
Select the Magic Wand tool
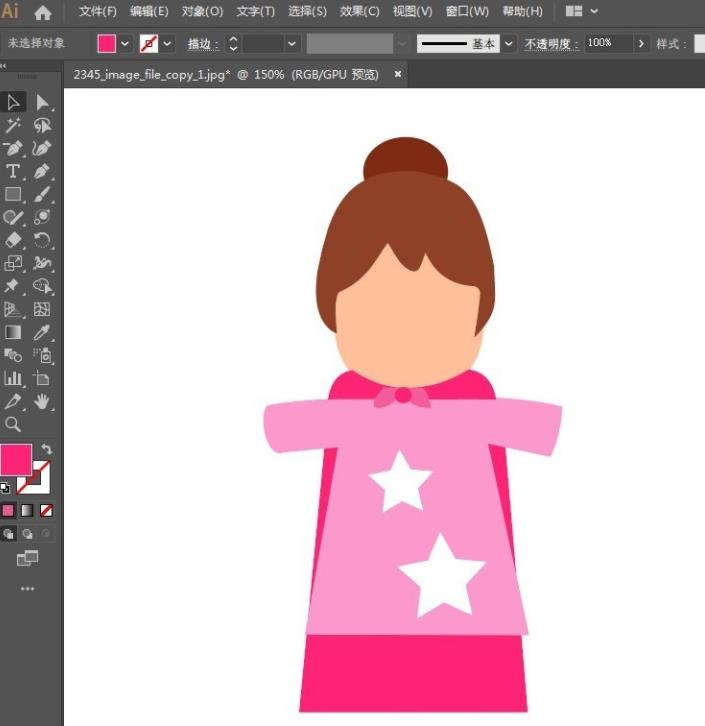click(13, 125)
